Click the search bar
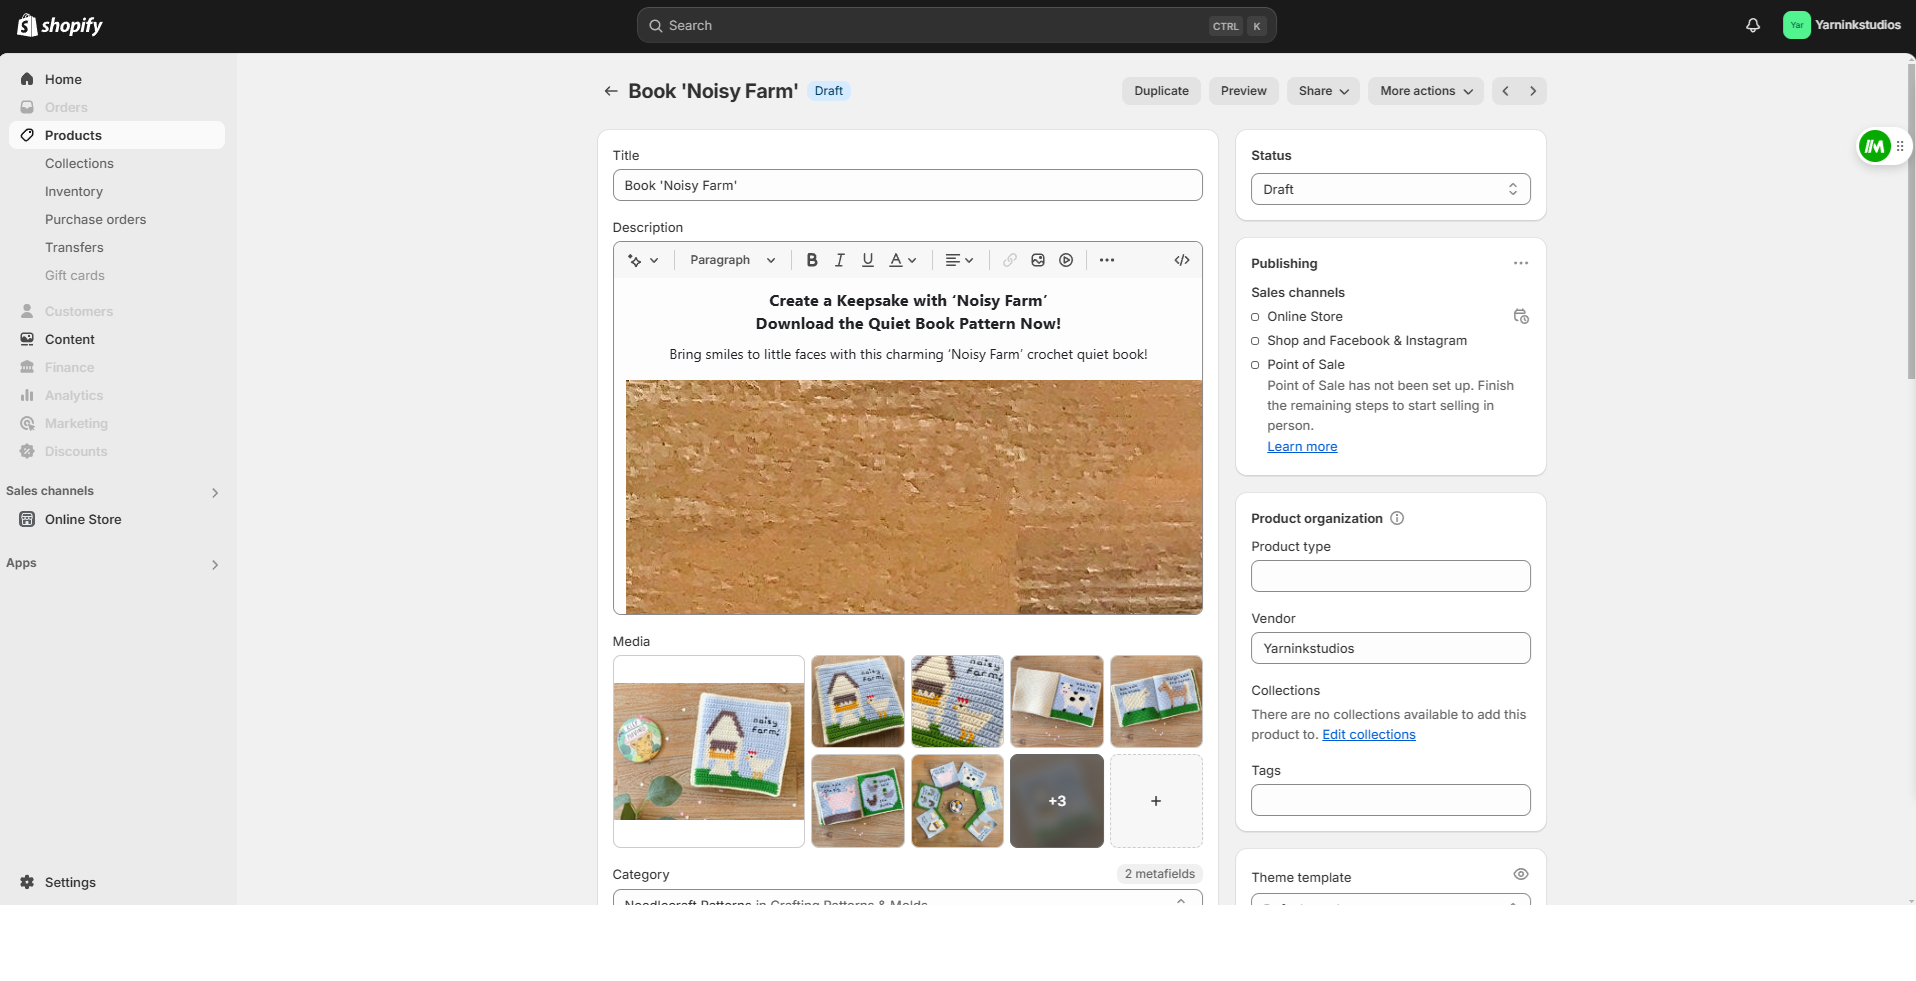Screen dimensions: 1916x981 [x=956, y=25]
